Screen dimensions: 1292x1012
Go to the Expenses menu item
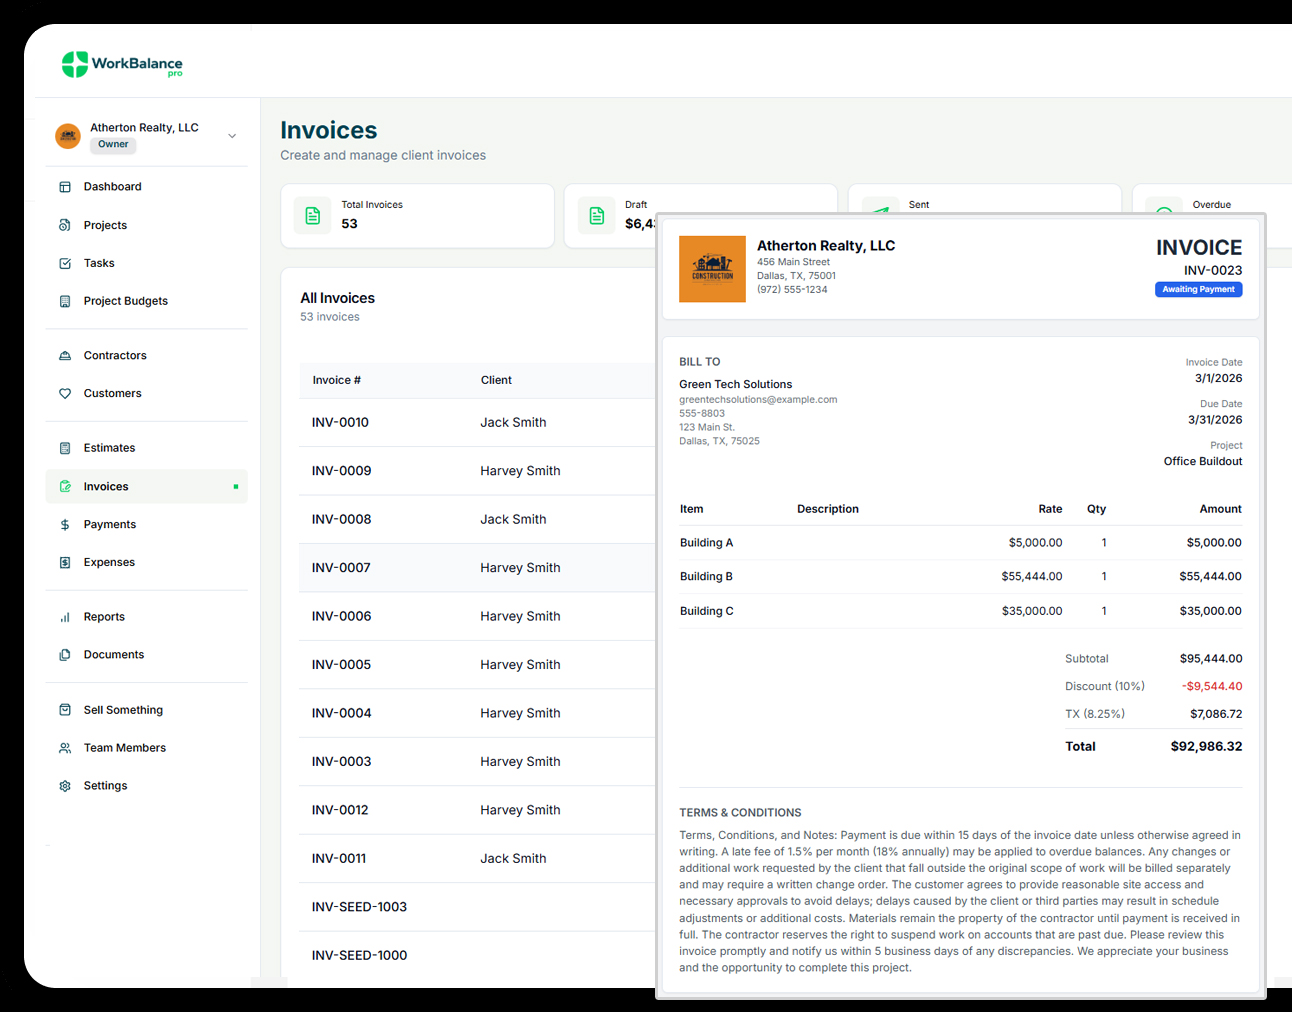(109, 563)
